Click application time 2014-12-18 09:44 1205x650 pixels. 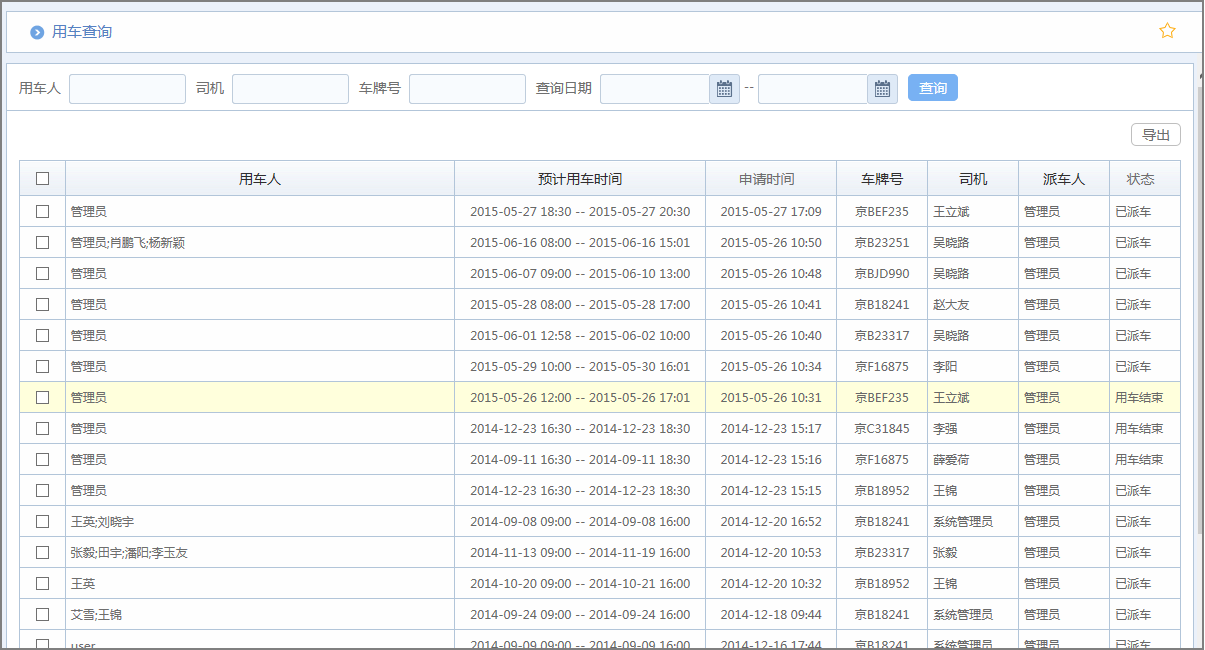click(x=771, y=614)
